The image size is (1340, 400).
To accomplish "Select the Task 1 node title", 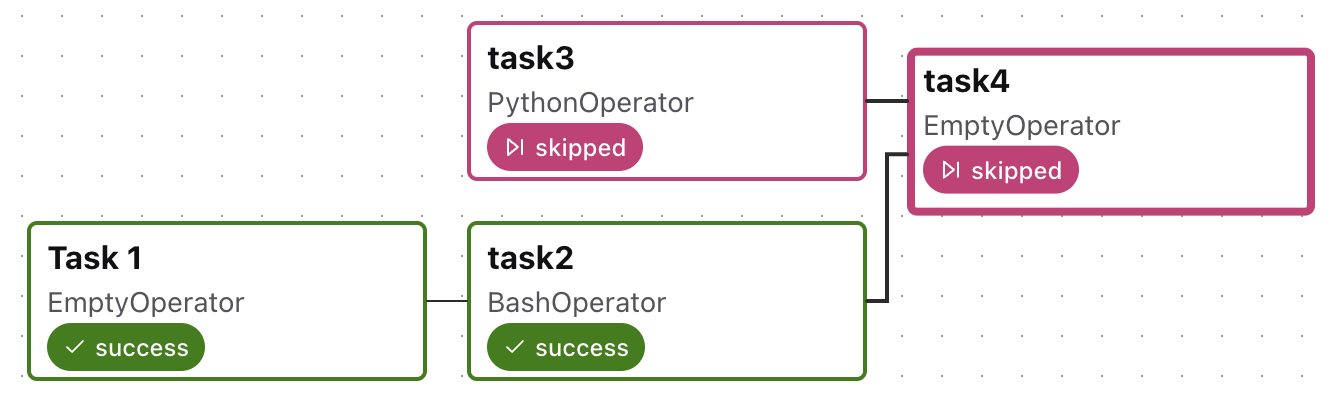I will point(95,259).
